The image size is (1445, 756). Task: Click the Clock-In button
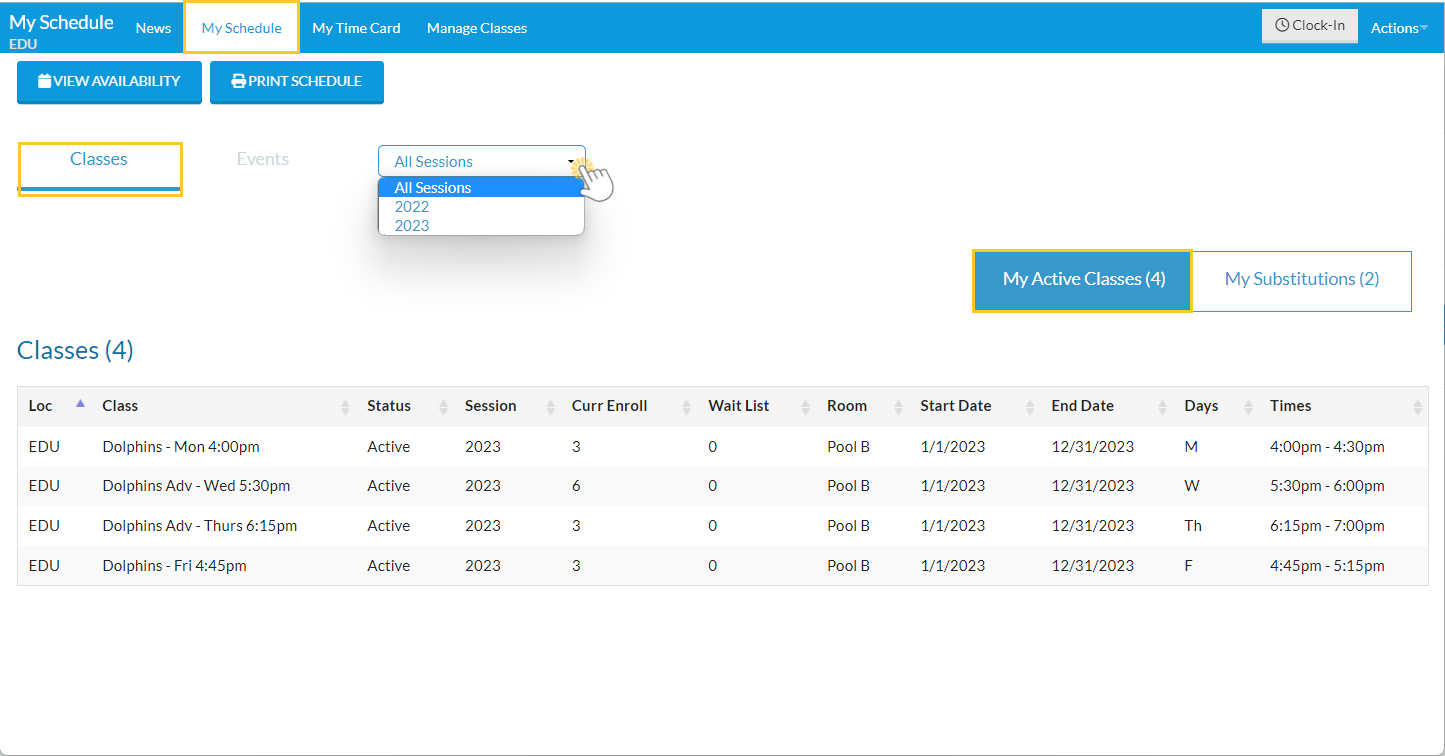(1310, 26)
